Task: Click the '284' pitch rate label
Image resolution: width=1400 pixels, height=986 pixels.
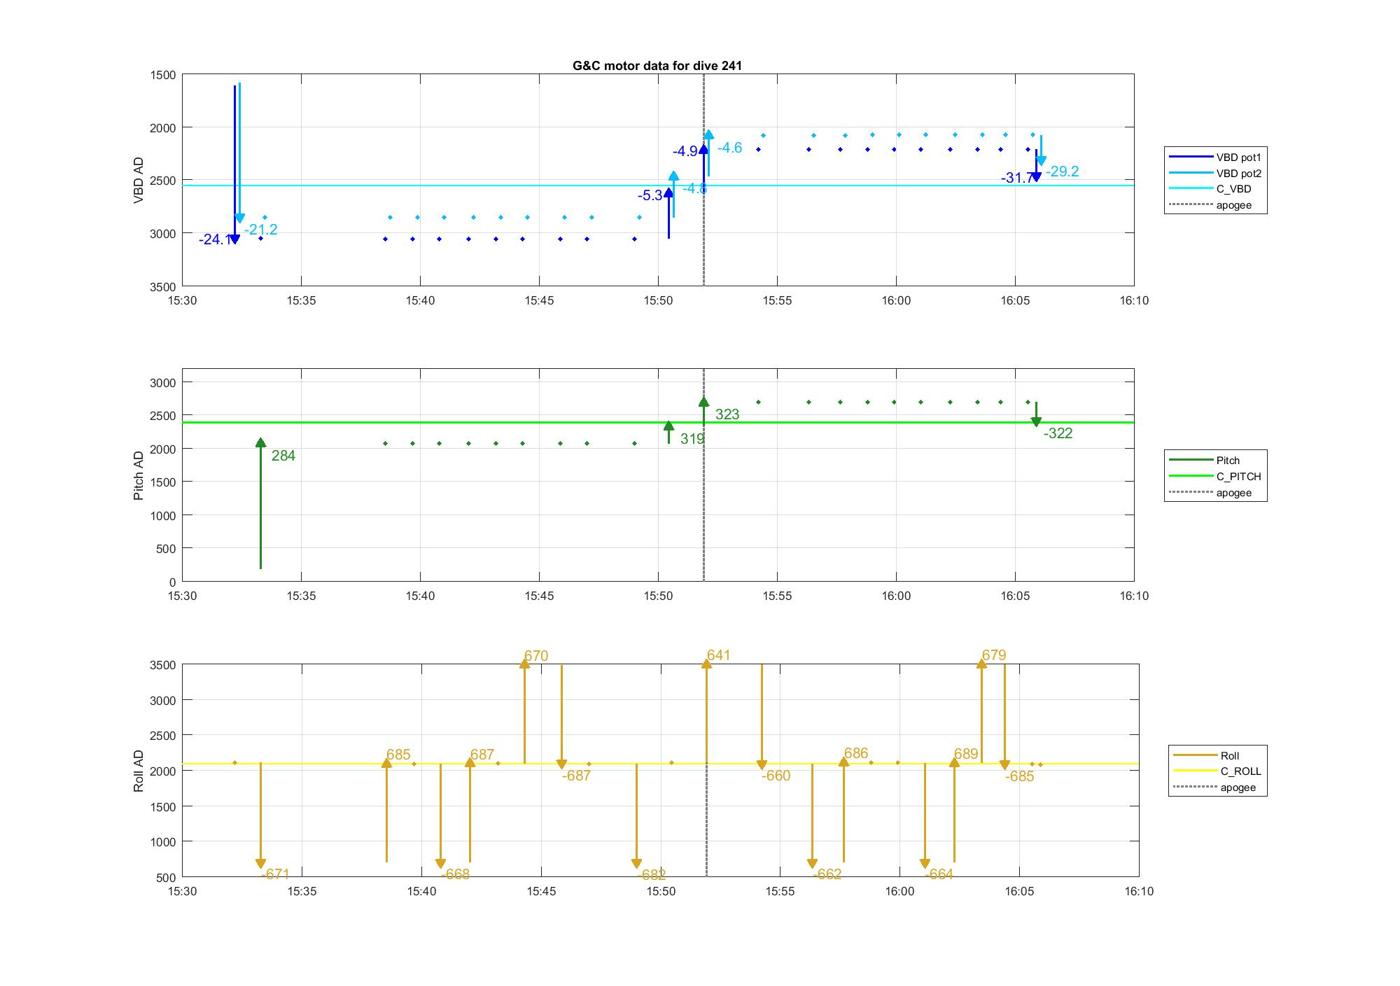Action: click(x=283, y=456)
